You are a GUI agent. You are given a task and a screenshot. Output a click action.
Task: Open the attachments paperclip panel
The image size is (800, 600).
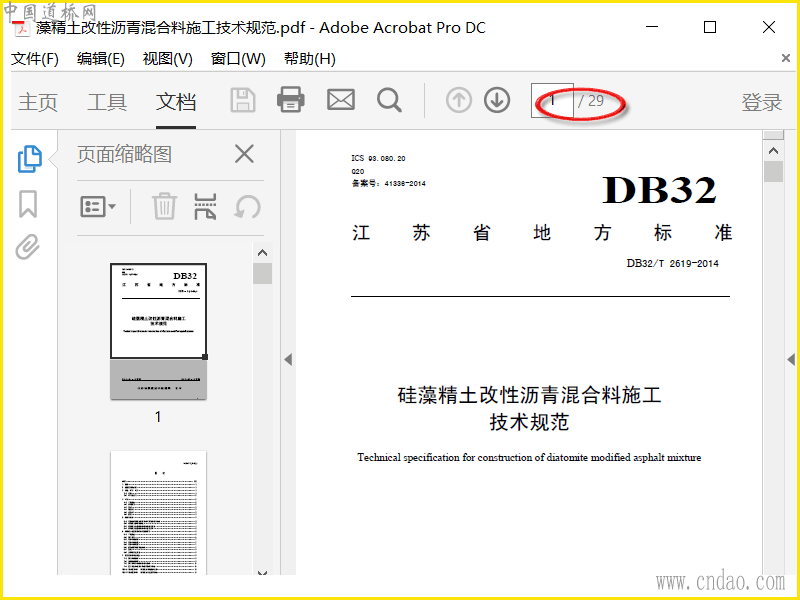tap(28, 247)
